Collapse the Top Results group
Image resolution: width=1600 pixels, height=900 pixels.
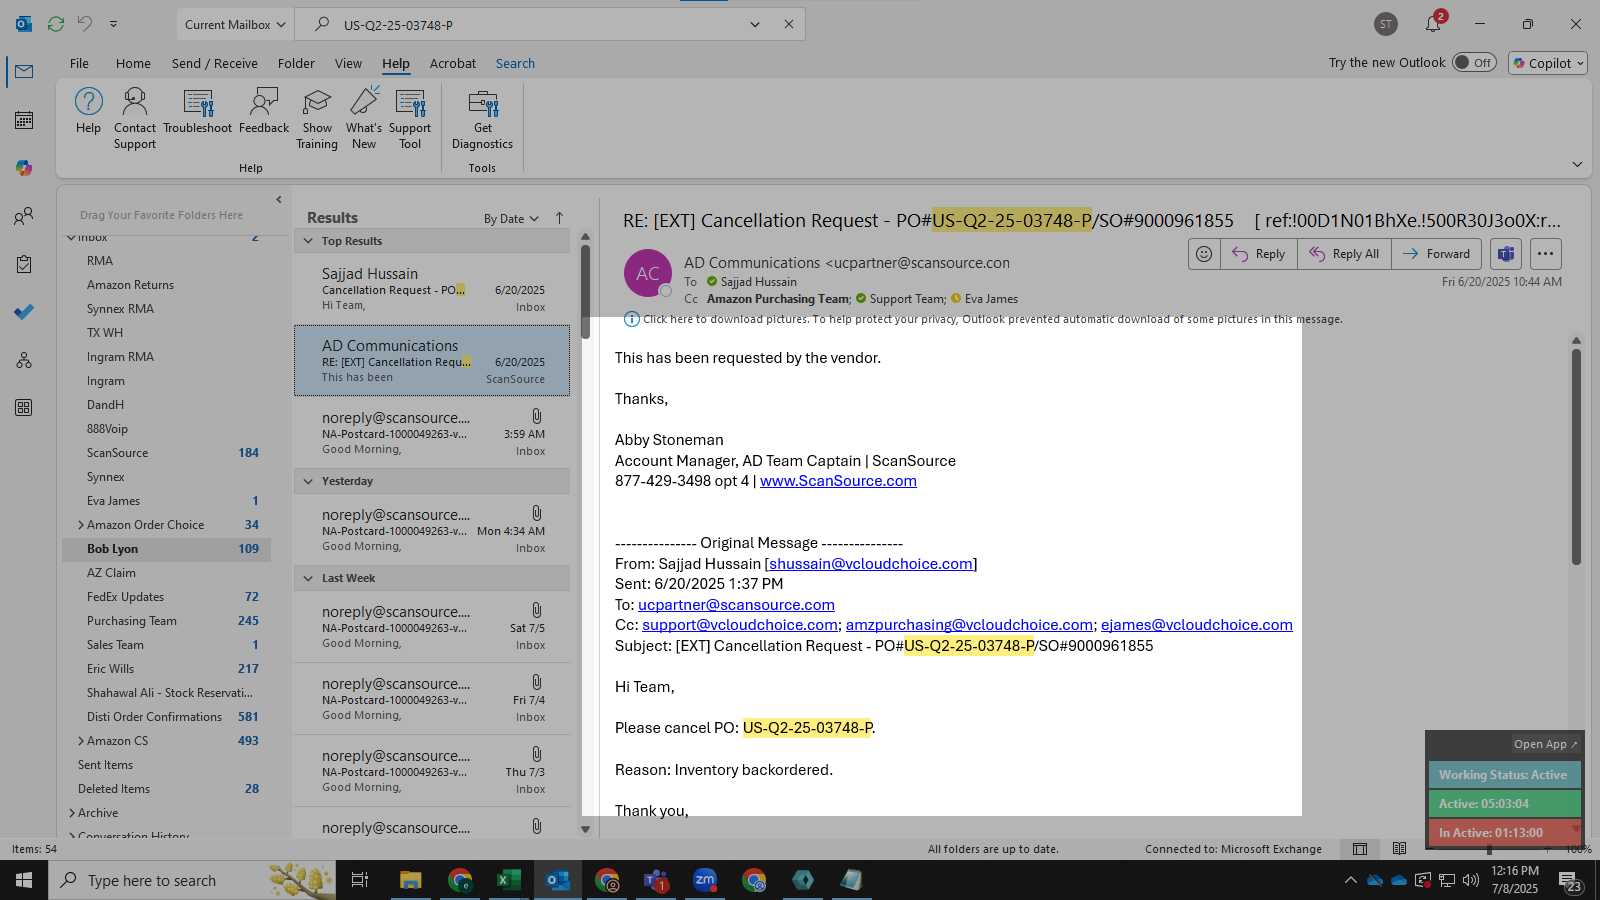308,241
